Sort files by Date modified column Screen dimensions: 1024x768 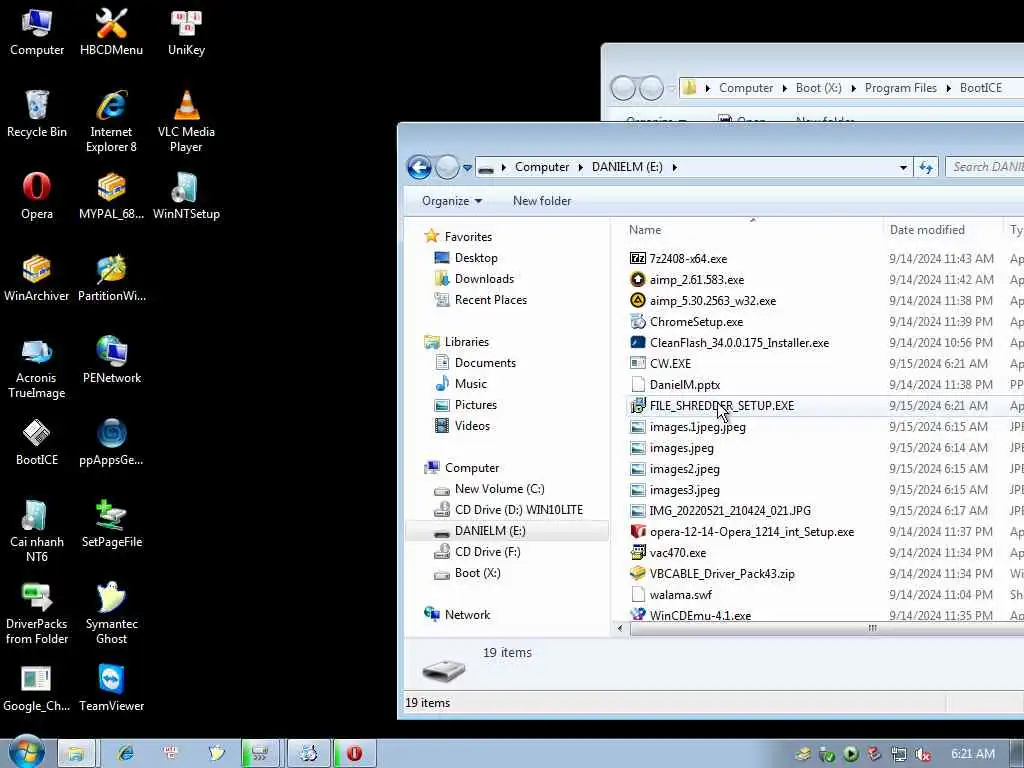click(x=942, y=230)
